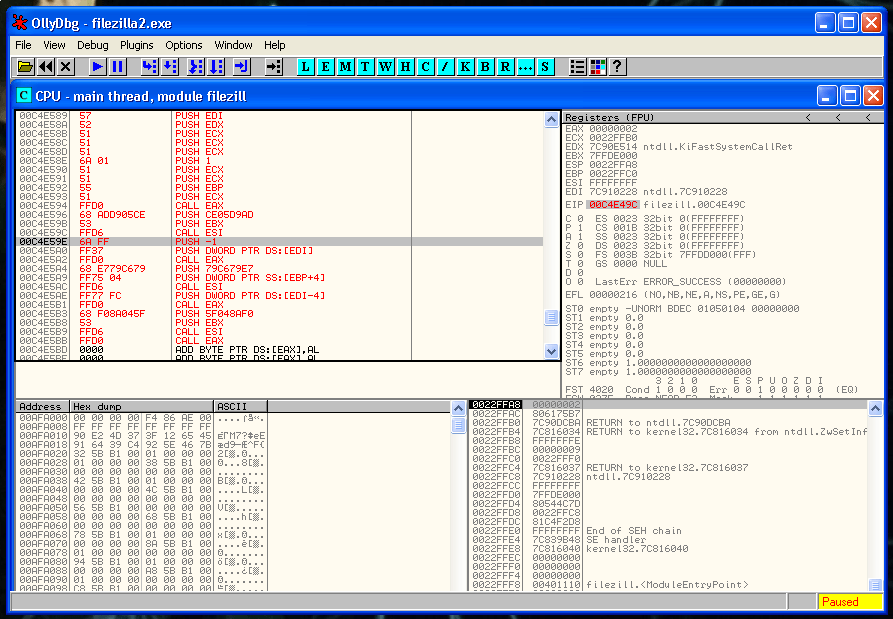Open Call stack window (K button)
This screenshot has height=619, width=893.
[465, 67]
